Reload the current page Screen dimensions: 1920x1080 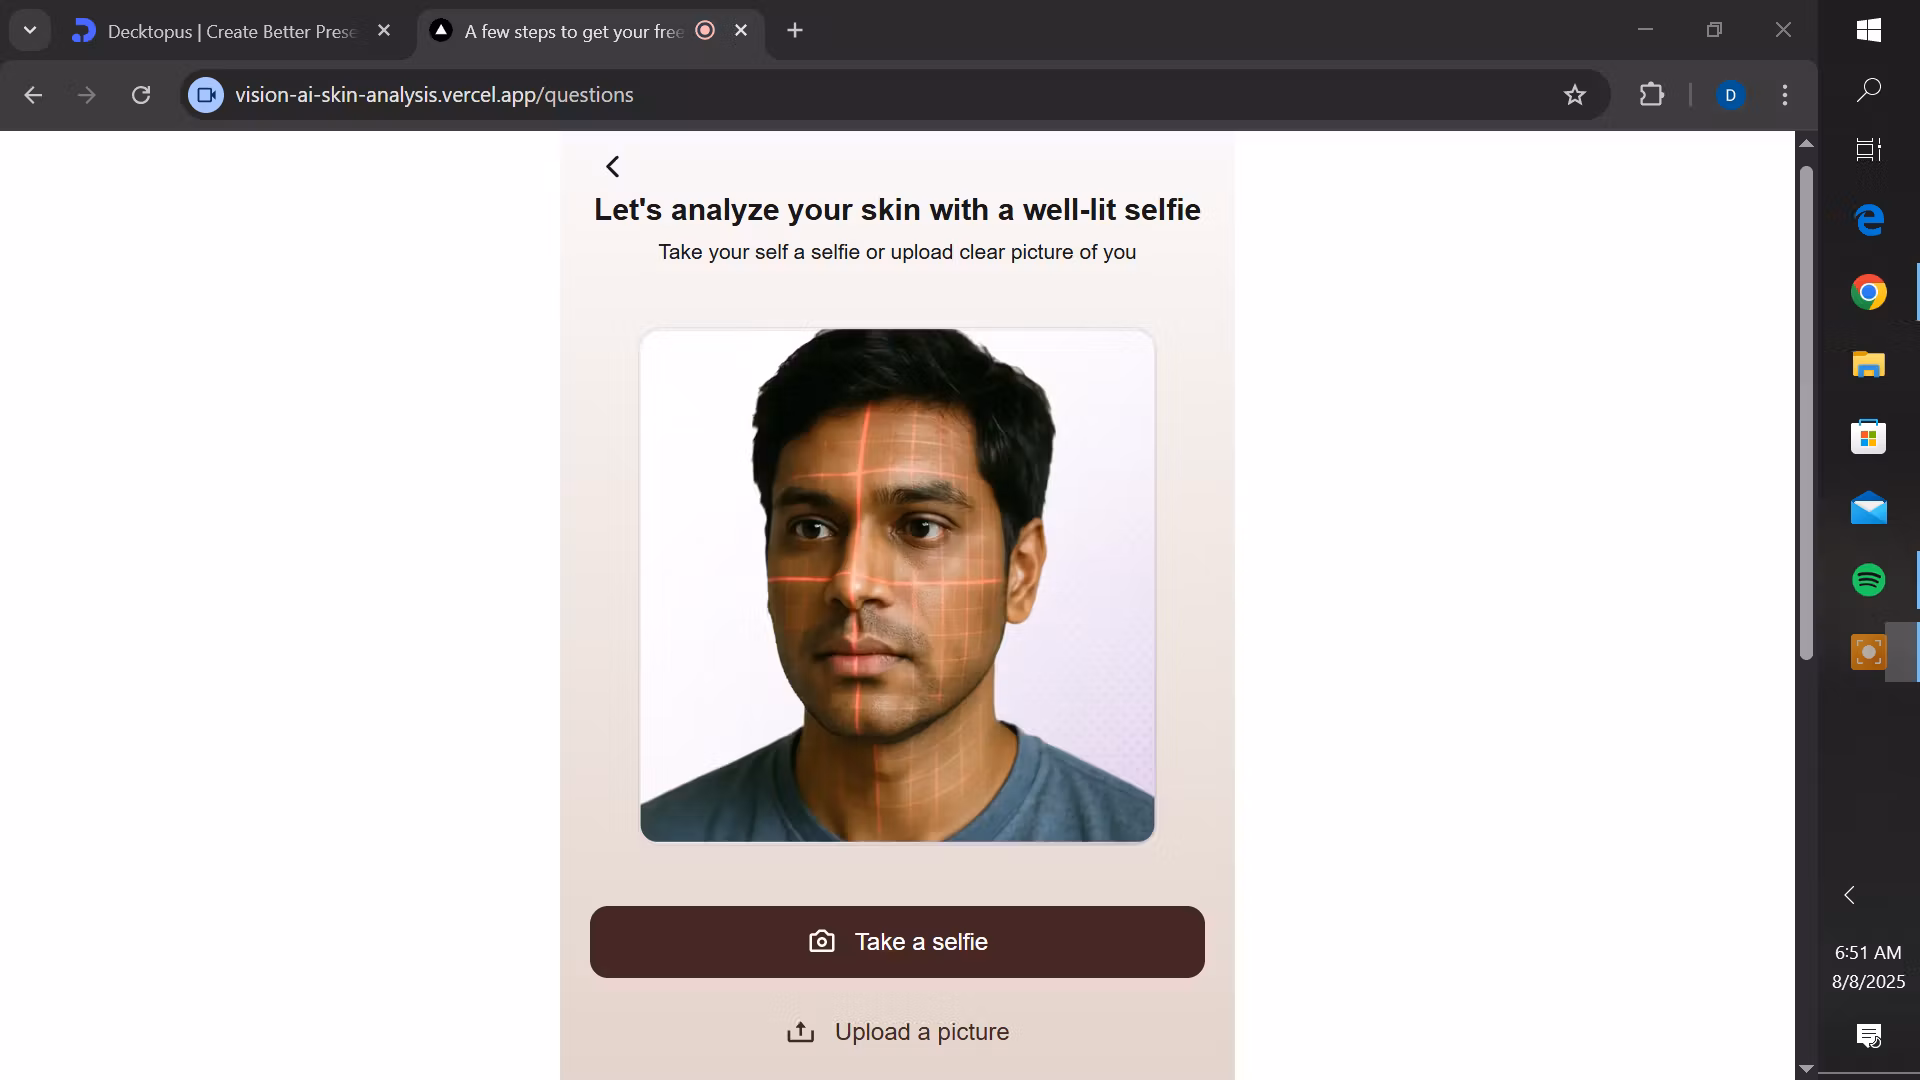click(x=141, y=95)
